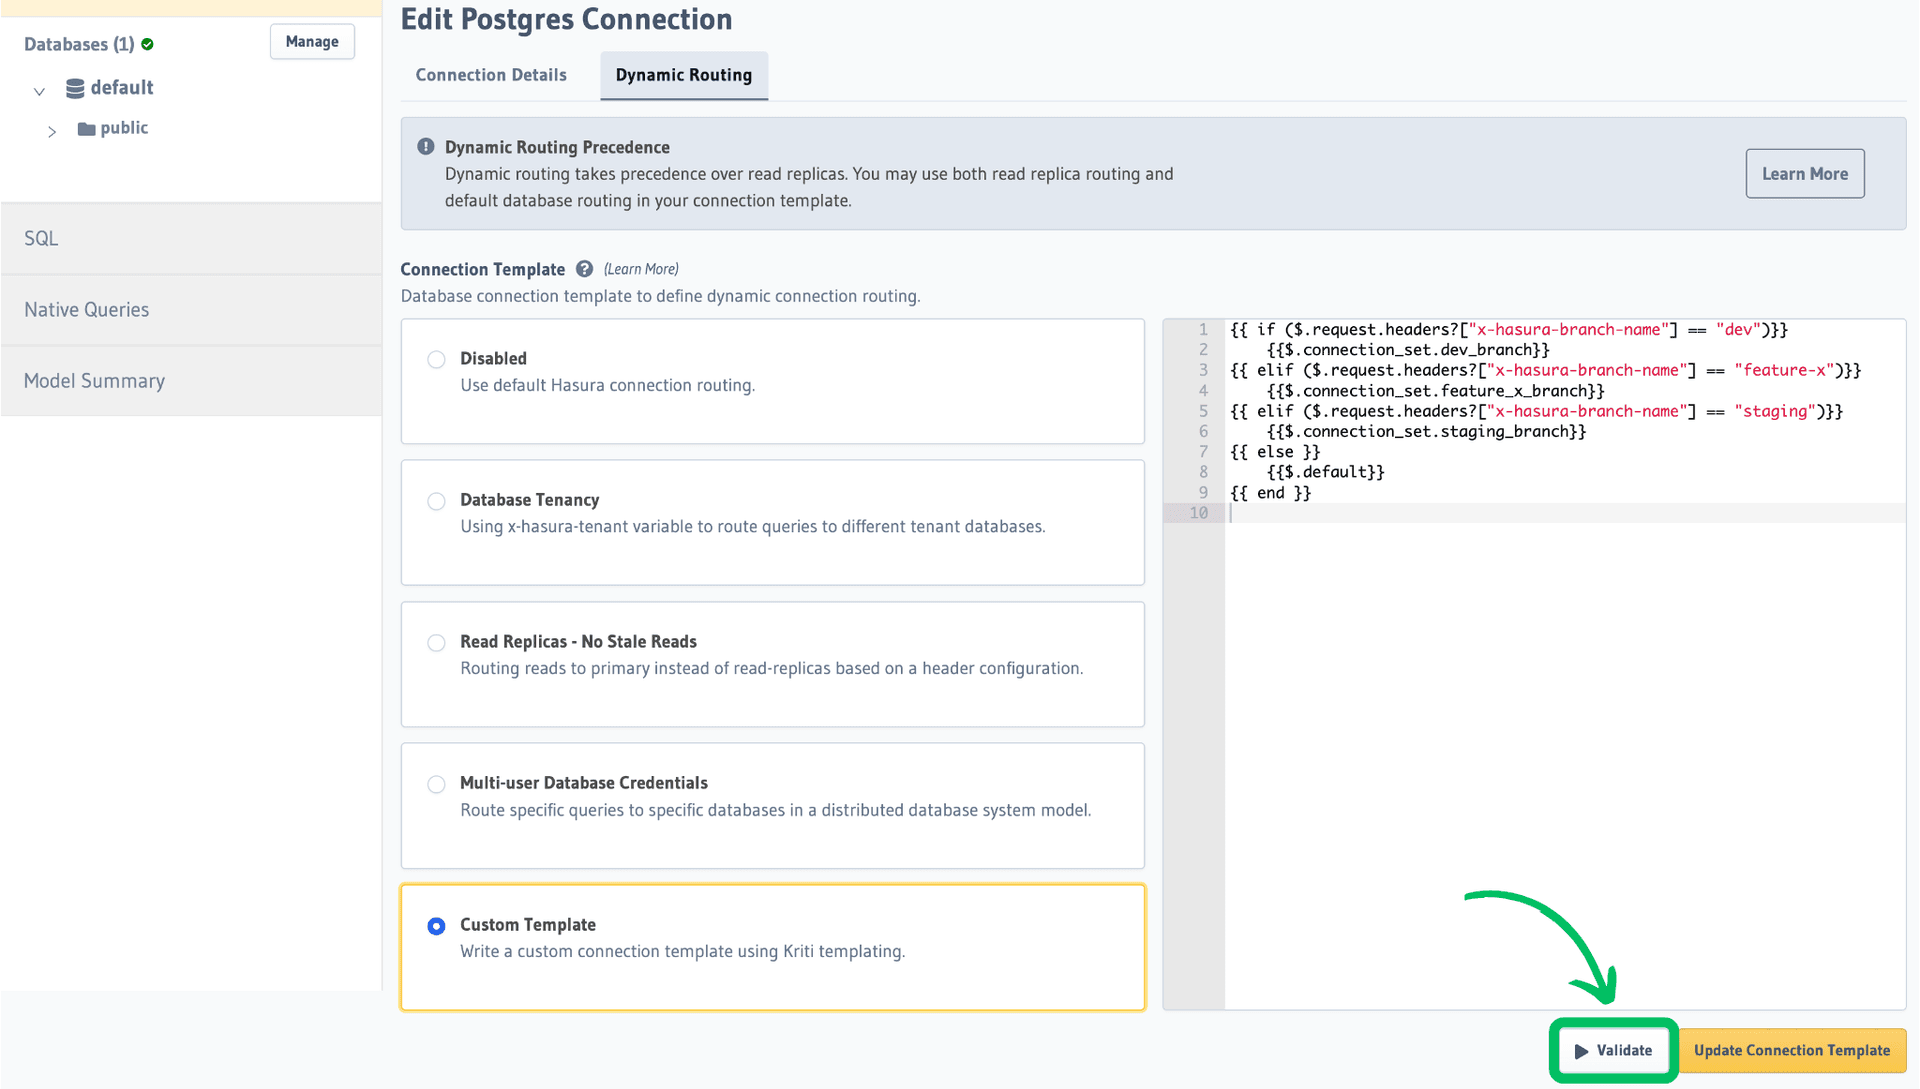The width and height of the screenshot is (1920, 1089).
Task: Choose Read Replicas - No Stale Reads
Action: (x=436, y=643)
